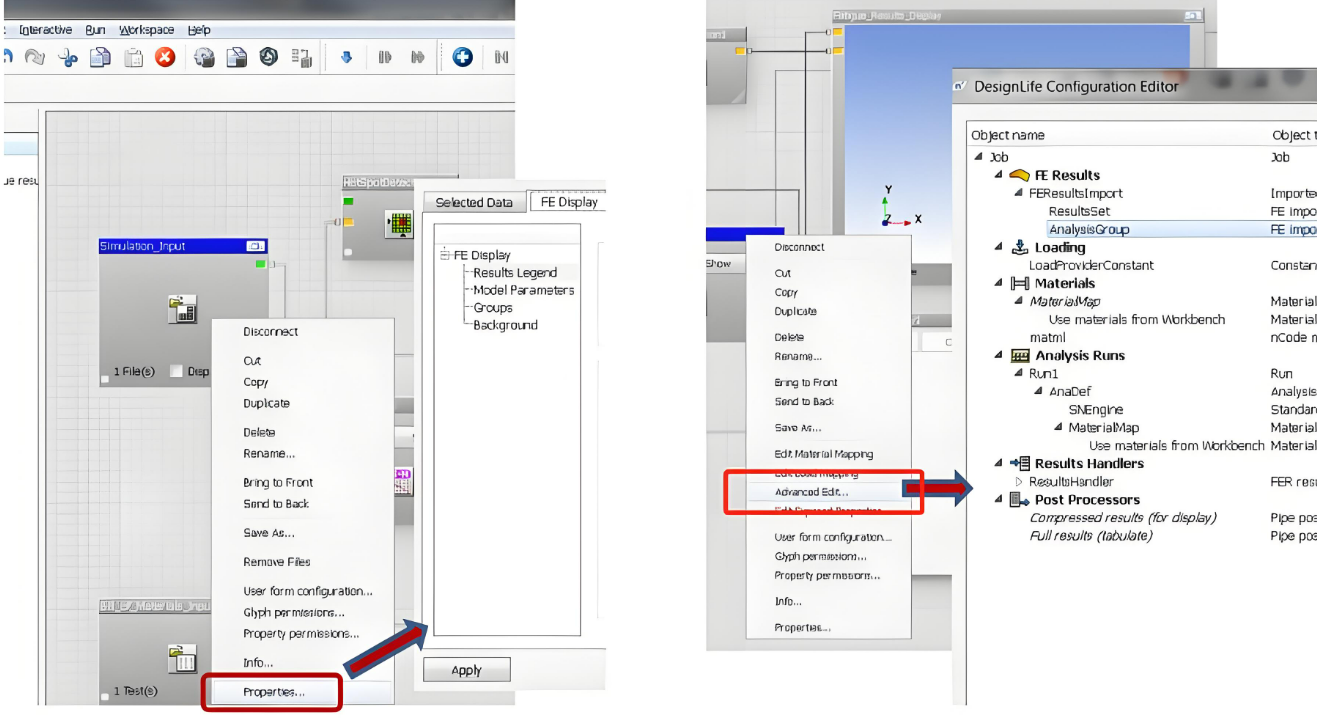Toggle the Display checkbox in Simulation_Input glyph

coord(176,372)
